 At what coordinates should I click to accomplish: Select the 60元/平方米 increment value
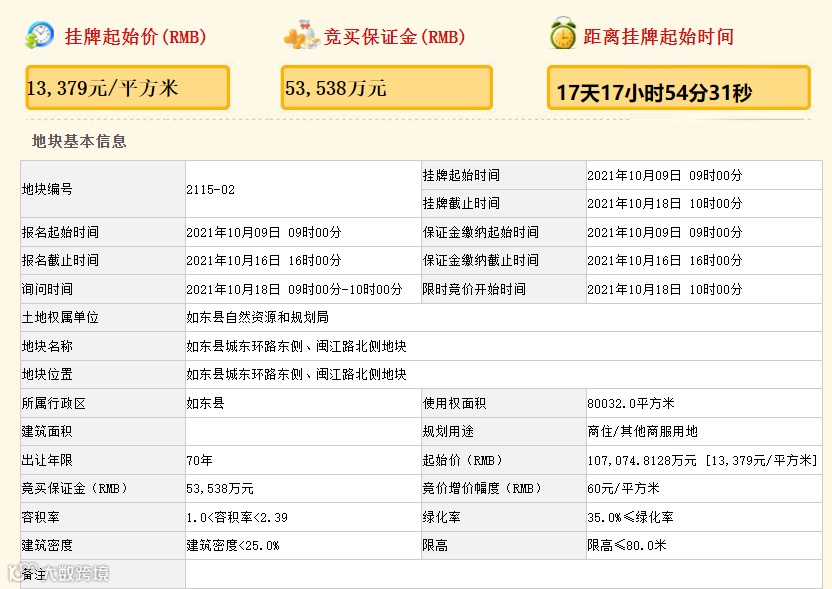point(623,488)
